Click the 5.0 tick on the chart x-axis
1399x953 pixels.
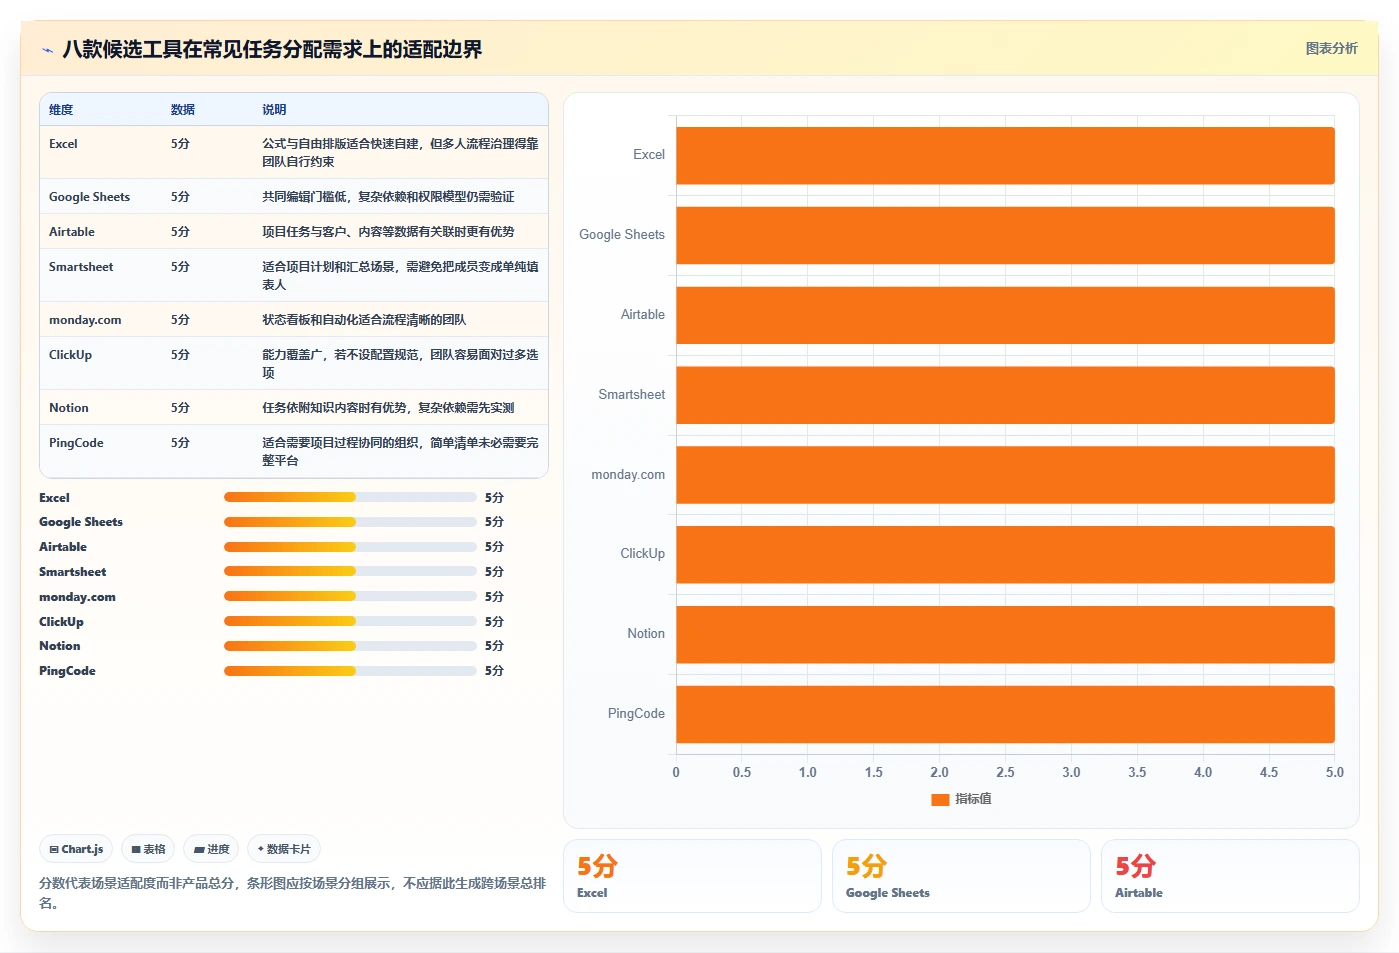pyautogui.click(x=1335, y=773)
